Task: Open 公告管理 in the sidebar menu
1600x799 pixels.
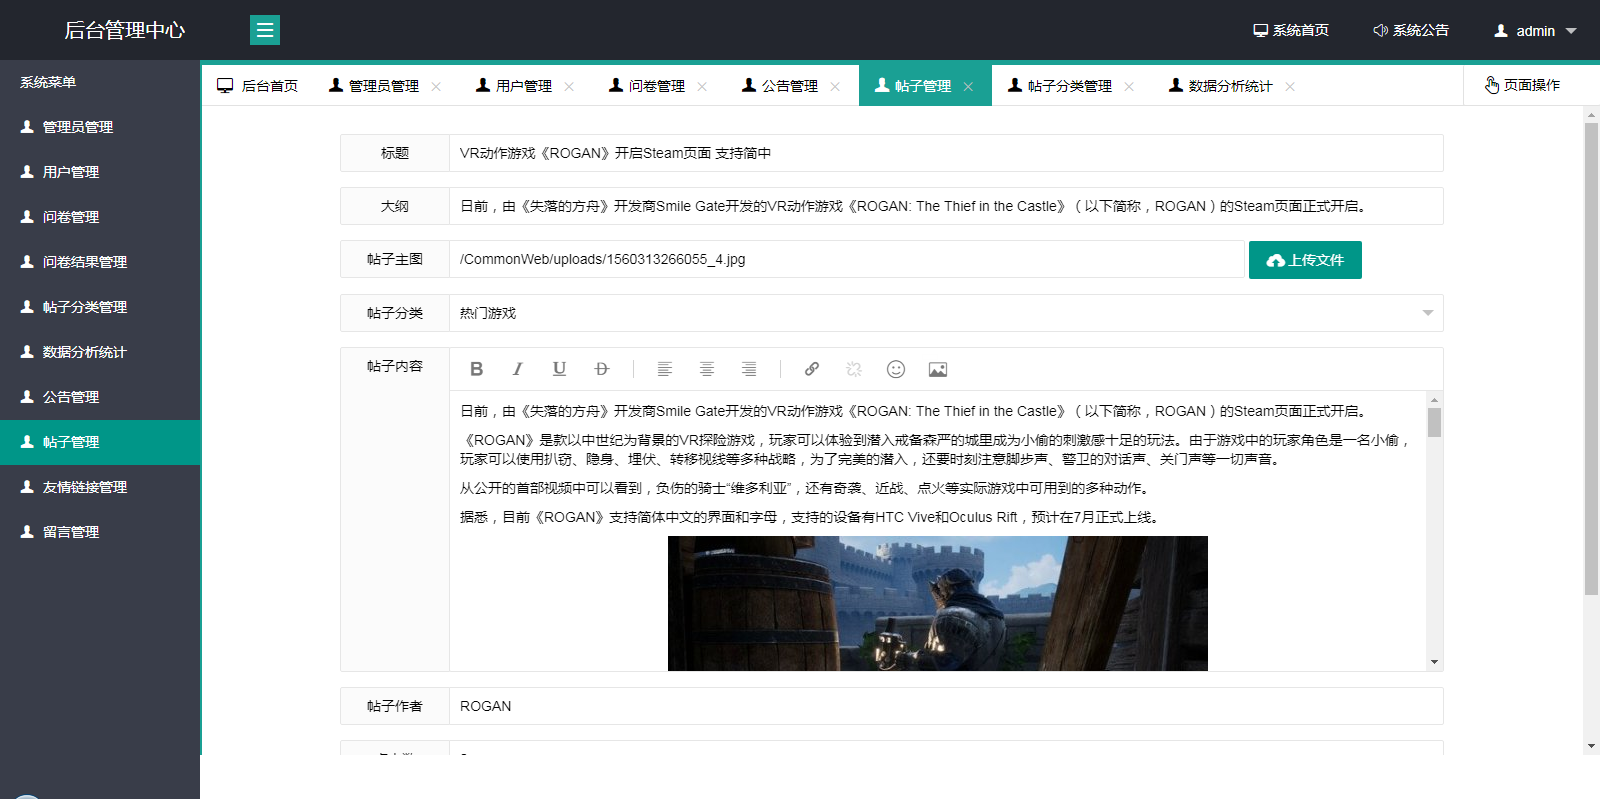Action: tap(100, 397)
